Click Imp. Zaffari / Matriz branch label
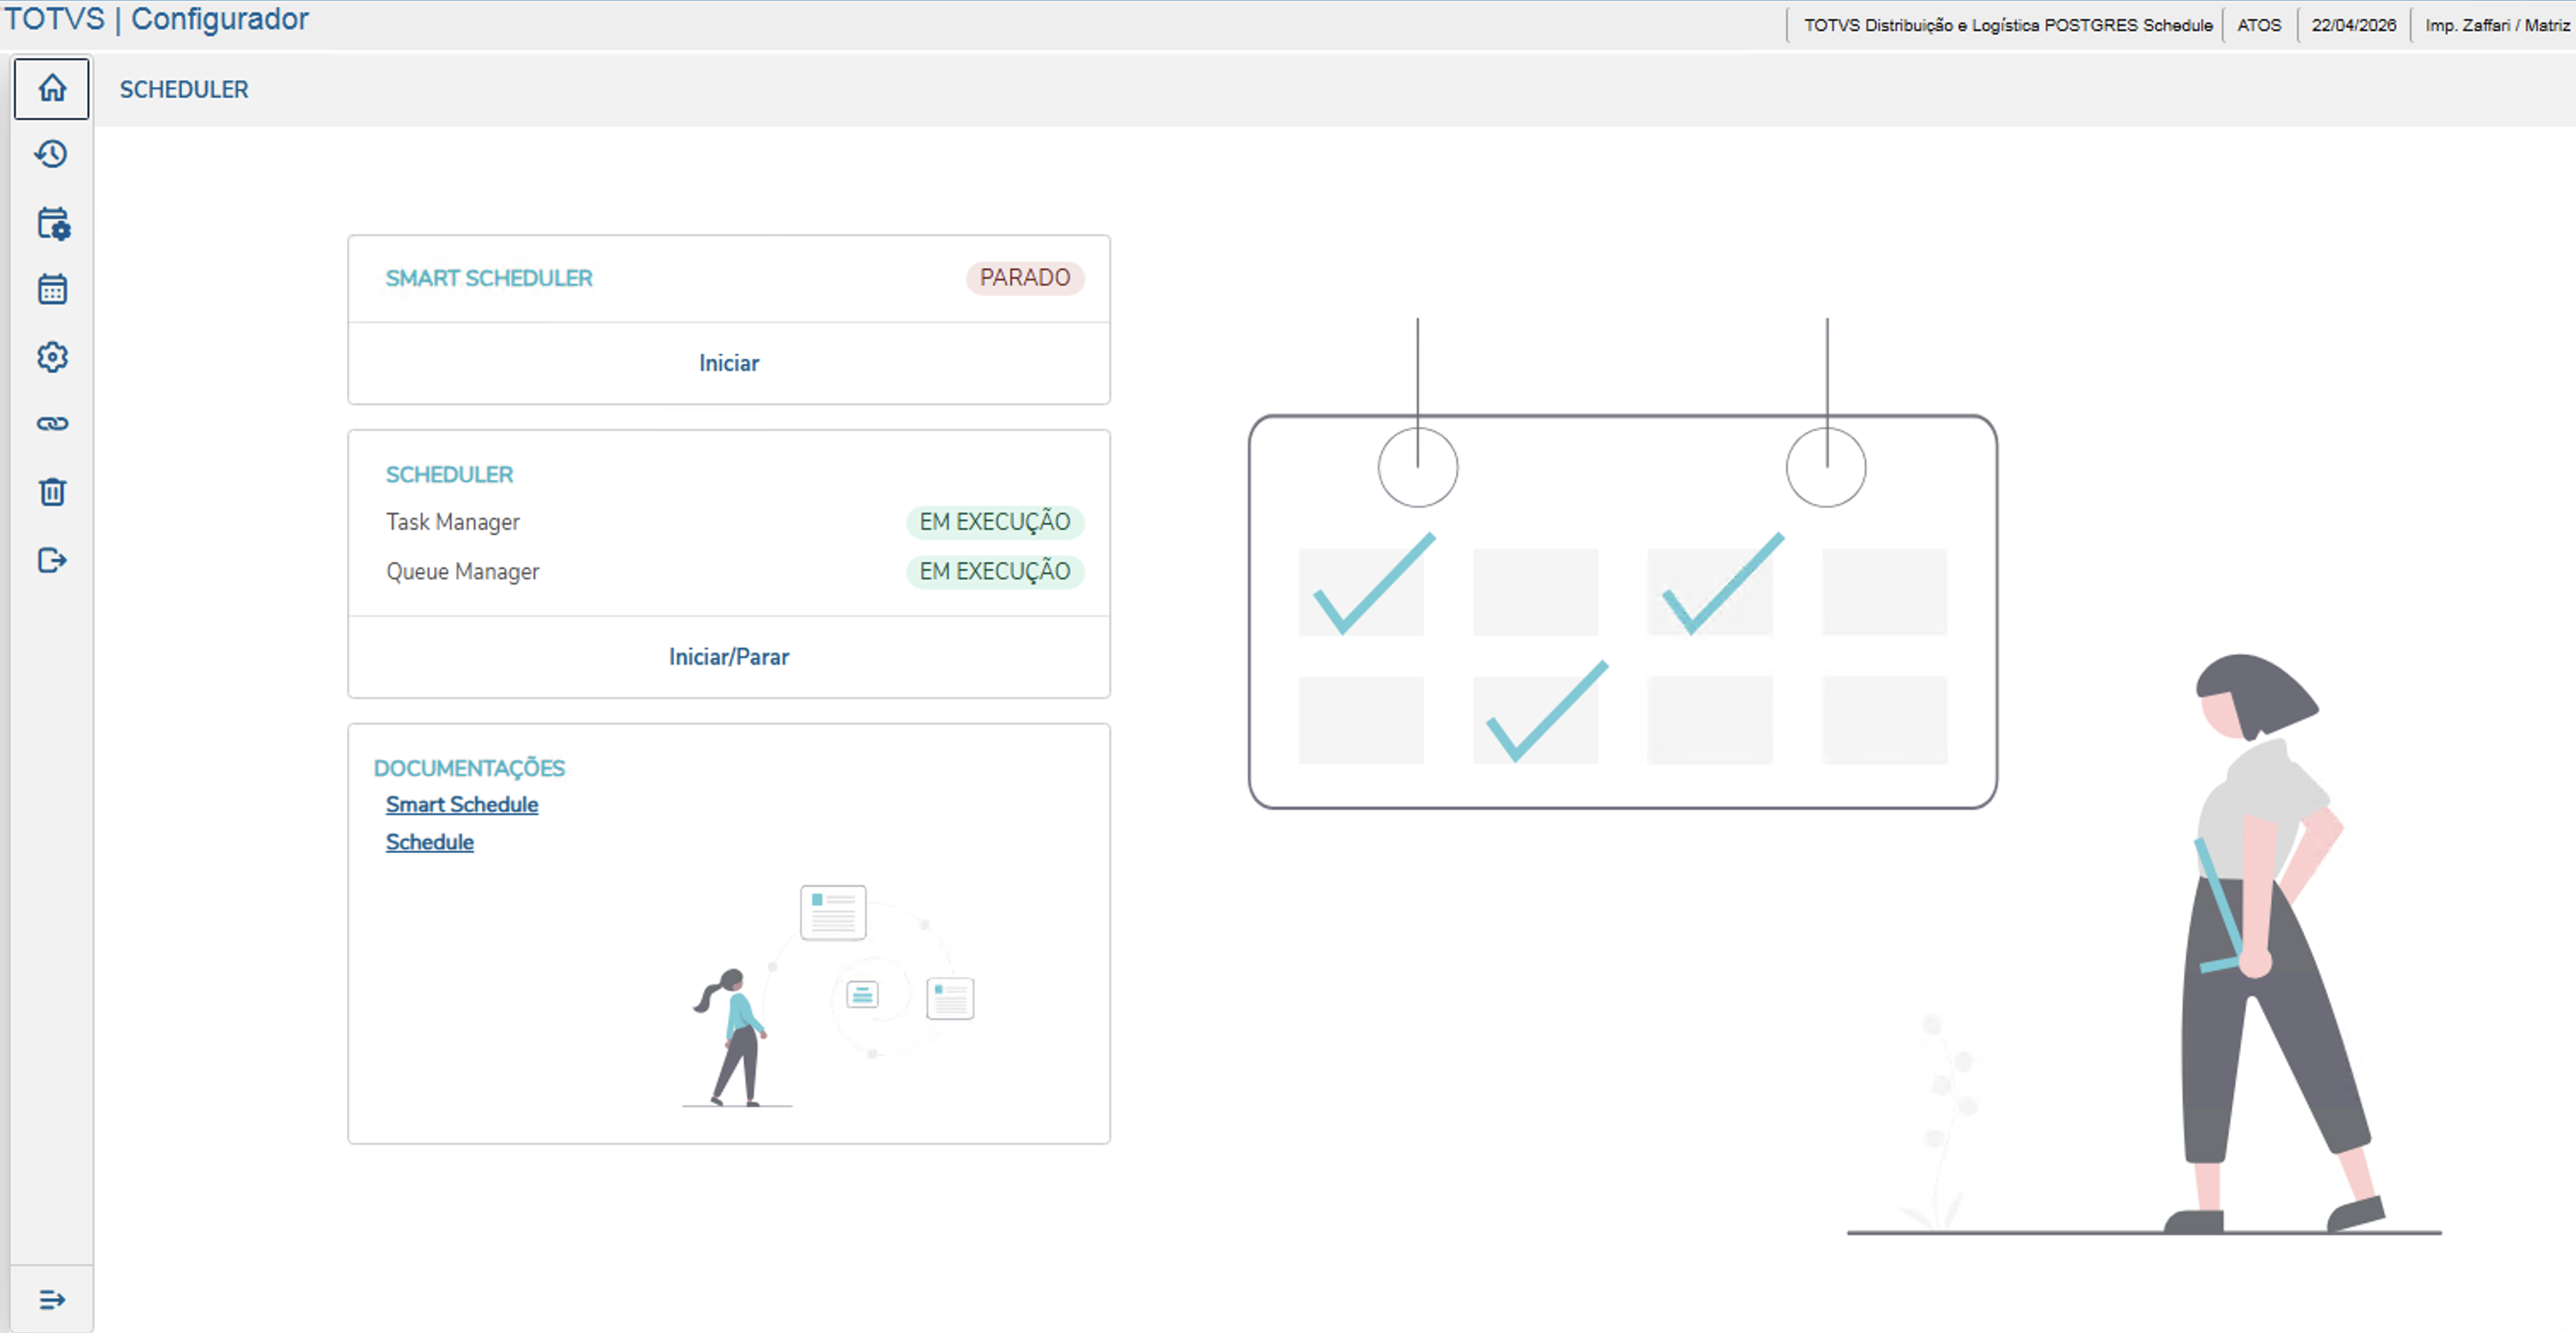2576x1333 pixels. [x=2496, y=25]
